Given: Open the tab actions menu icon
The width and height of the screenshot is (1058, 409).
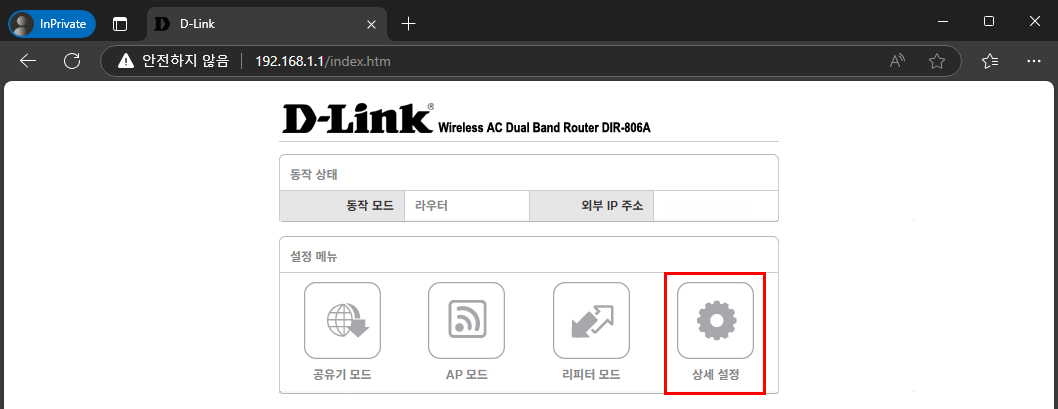Looking at the screenshot, I should (x=119, y=24).
